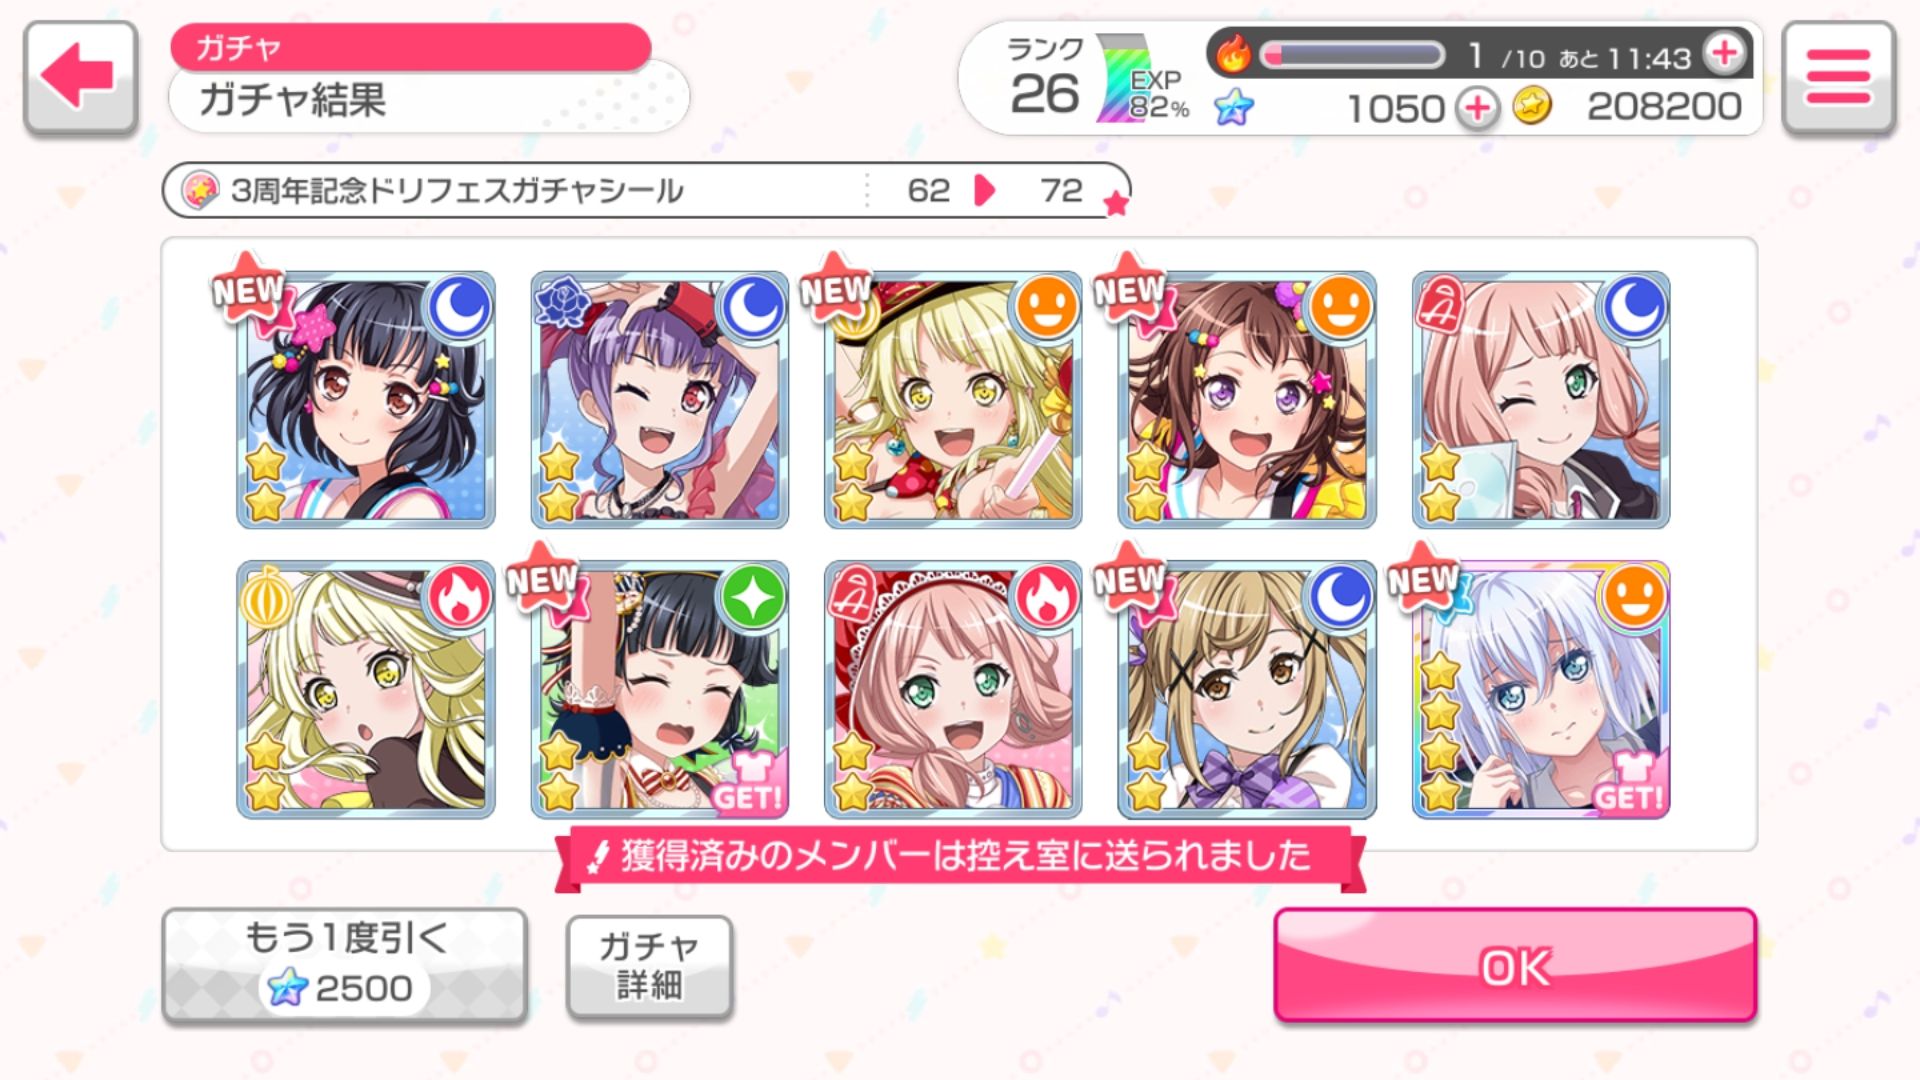This screenshot has width=1920, height=1080.
Task: Open the new black-haired girl card in top row
Action: 366,399
